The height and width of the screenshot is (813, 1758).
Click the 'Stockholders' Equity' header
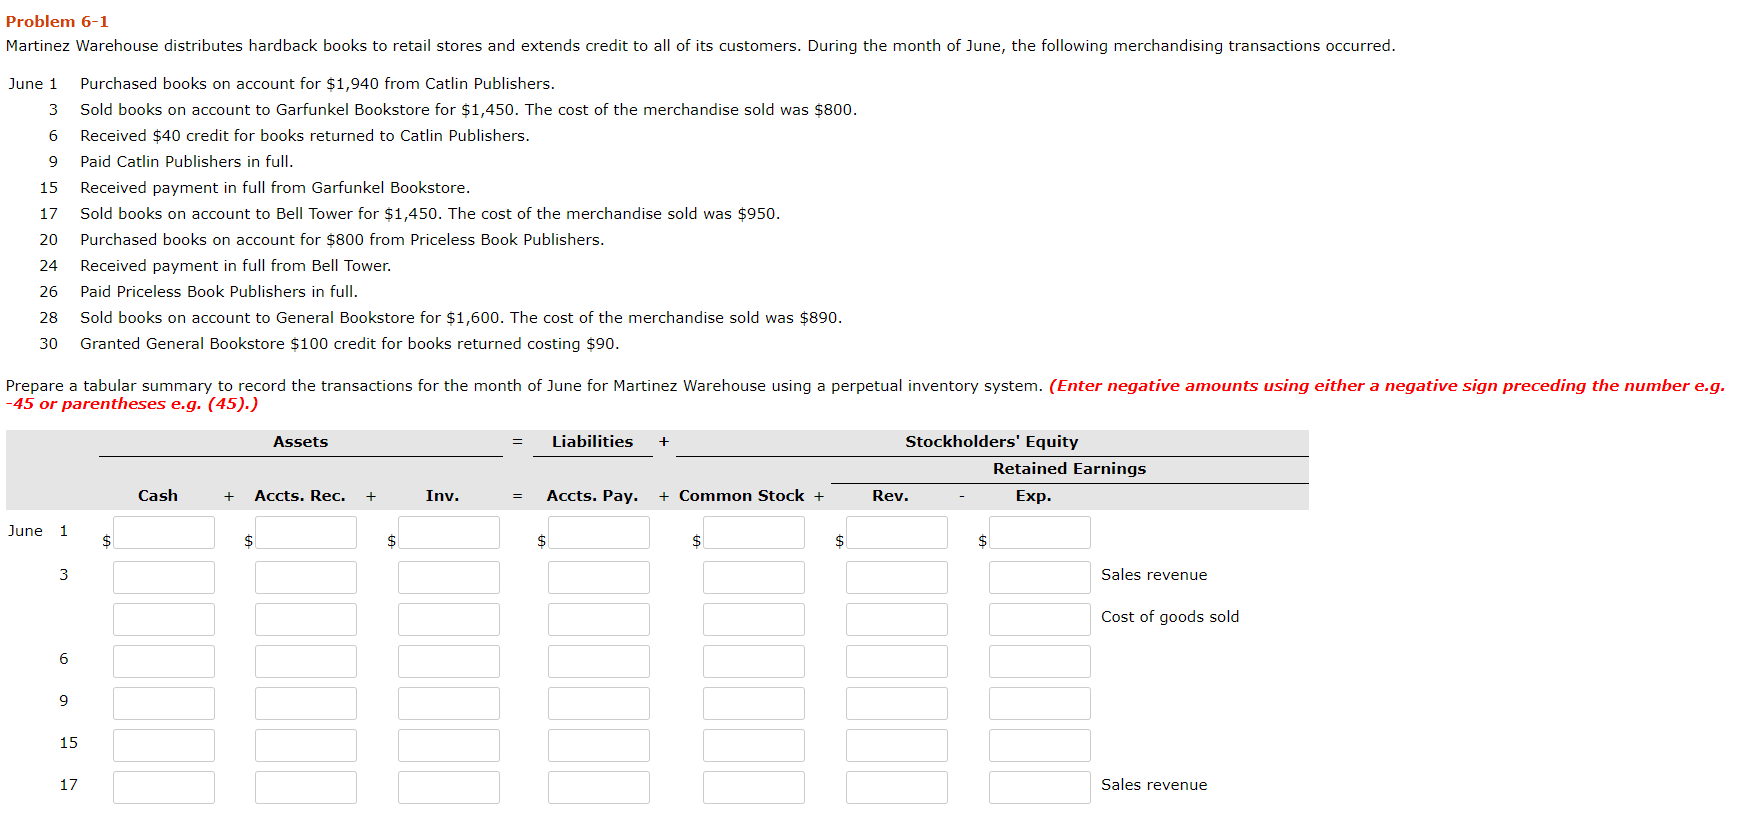(992, 441)
